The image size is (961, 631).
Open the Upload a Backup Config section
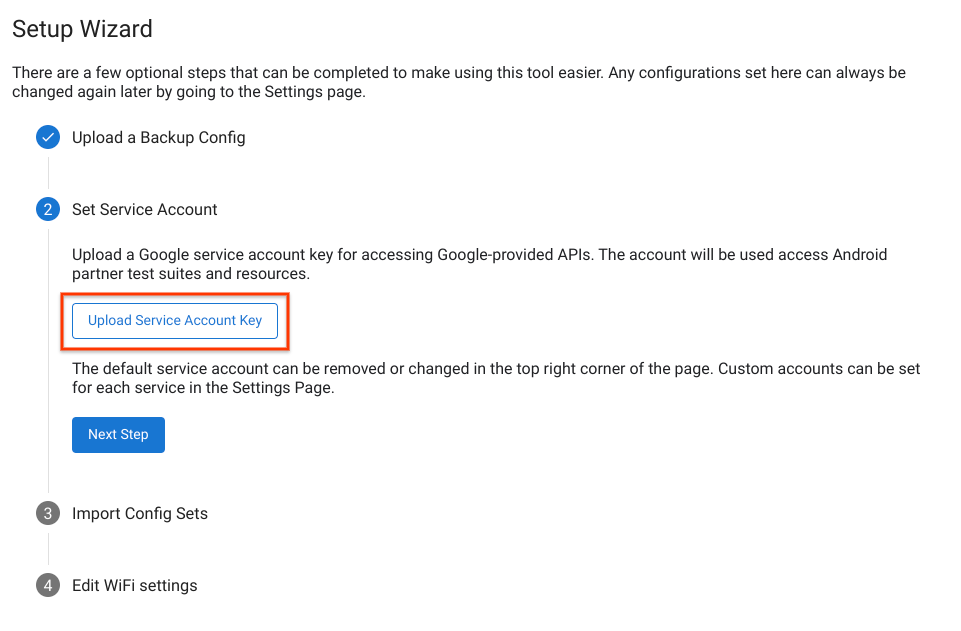coord(158,137)
